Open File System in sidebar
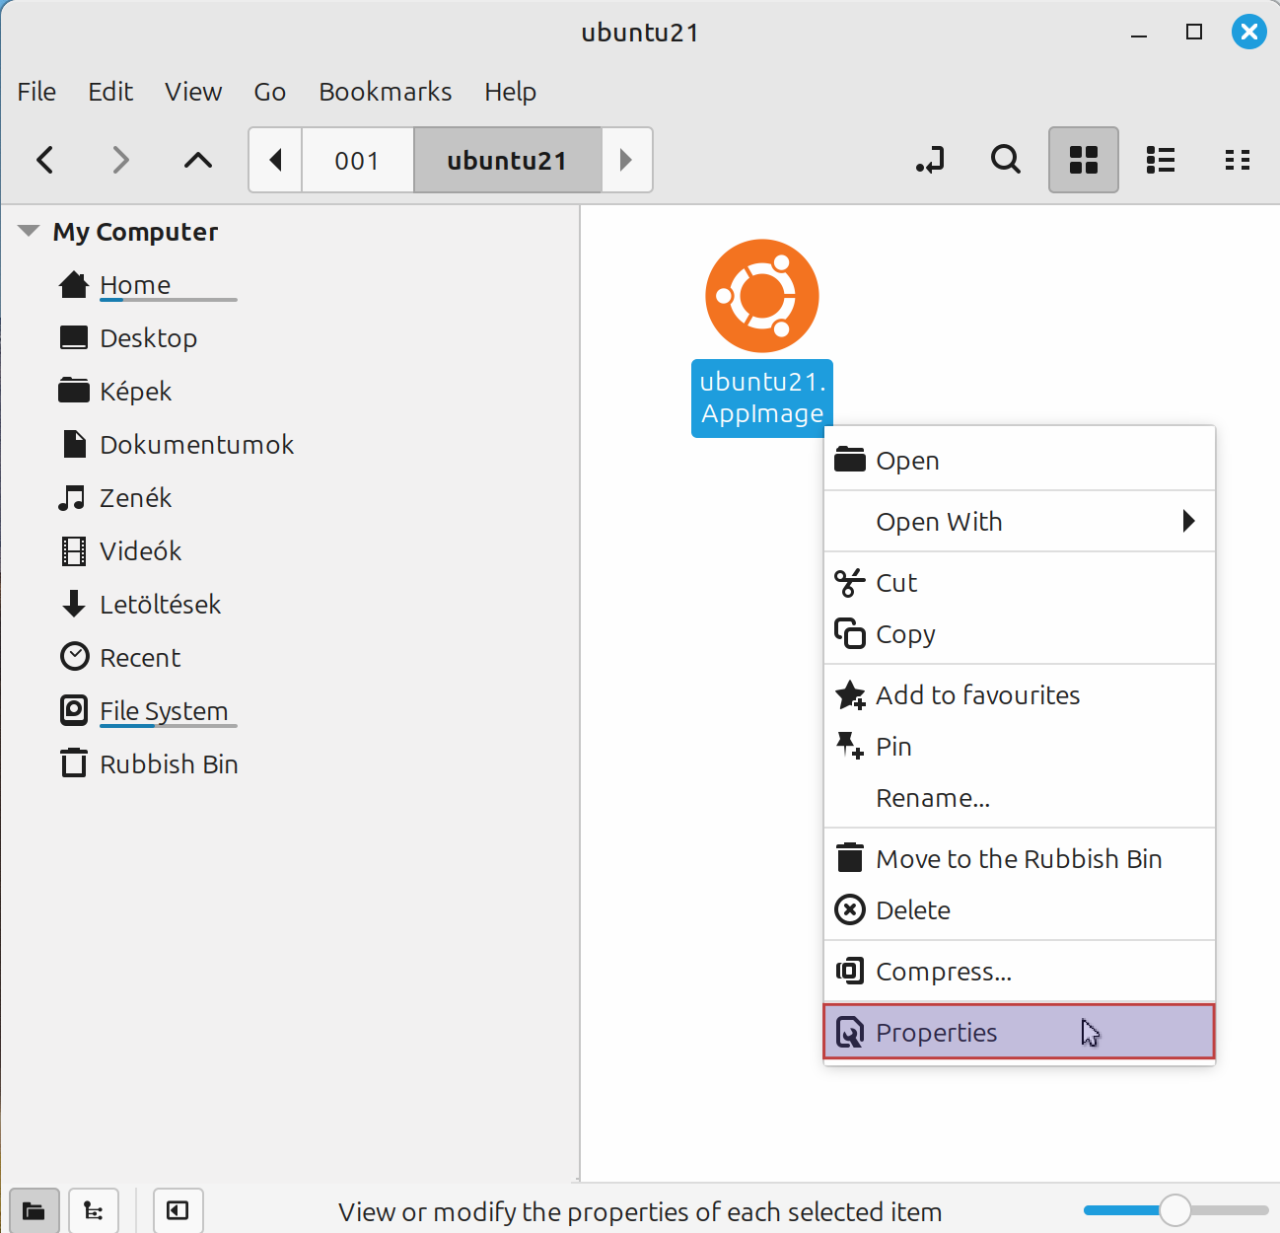The height and width of the screenshot is (1233, 1280). click(x=164, y=711)
